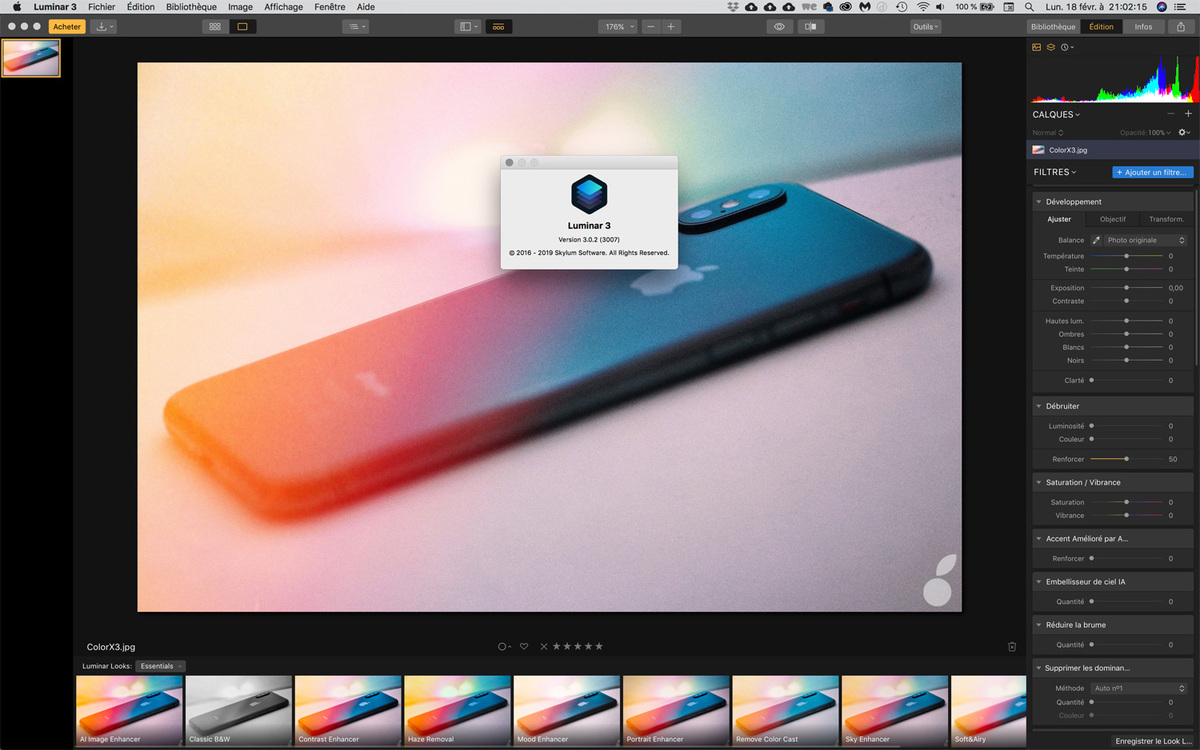Open the 176% zoom level dropdown
The image size is (1200, 750).
(618, 27)
